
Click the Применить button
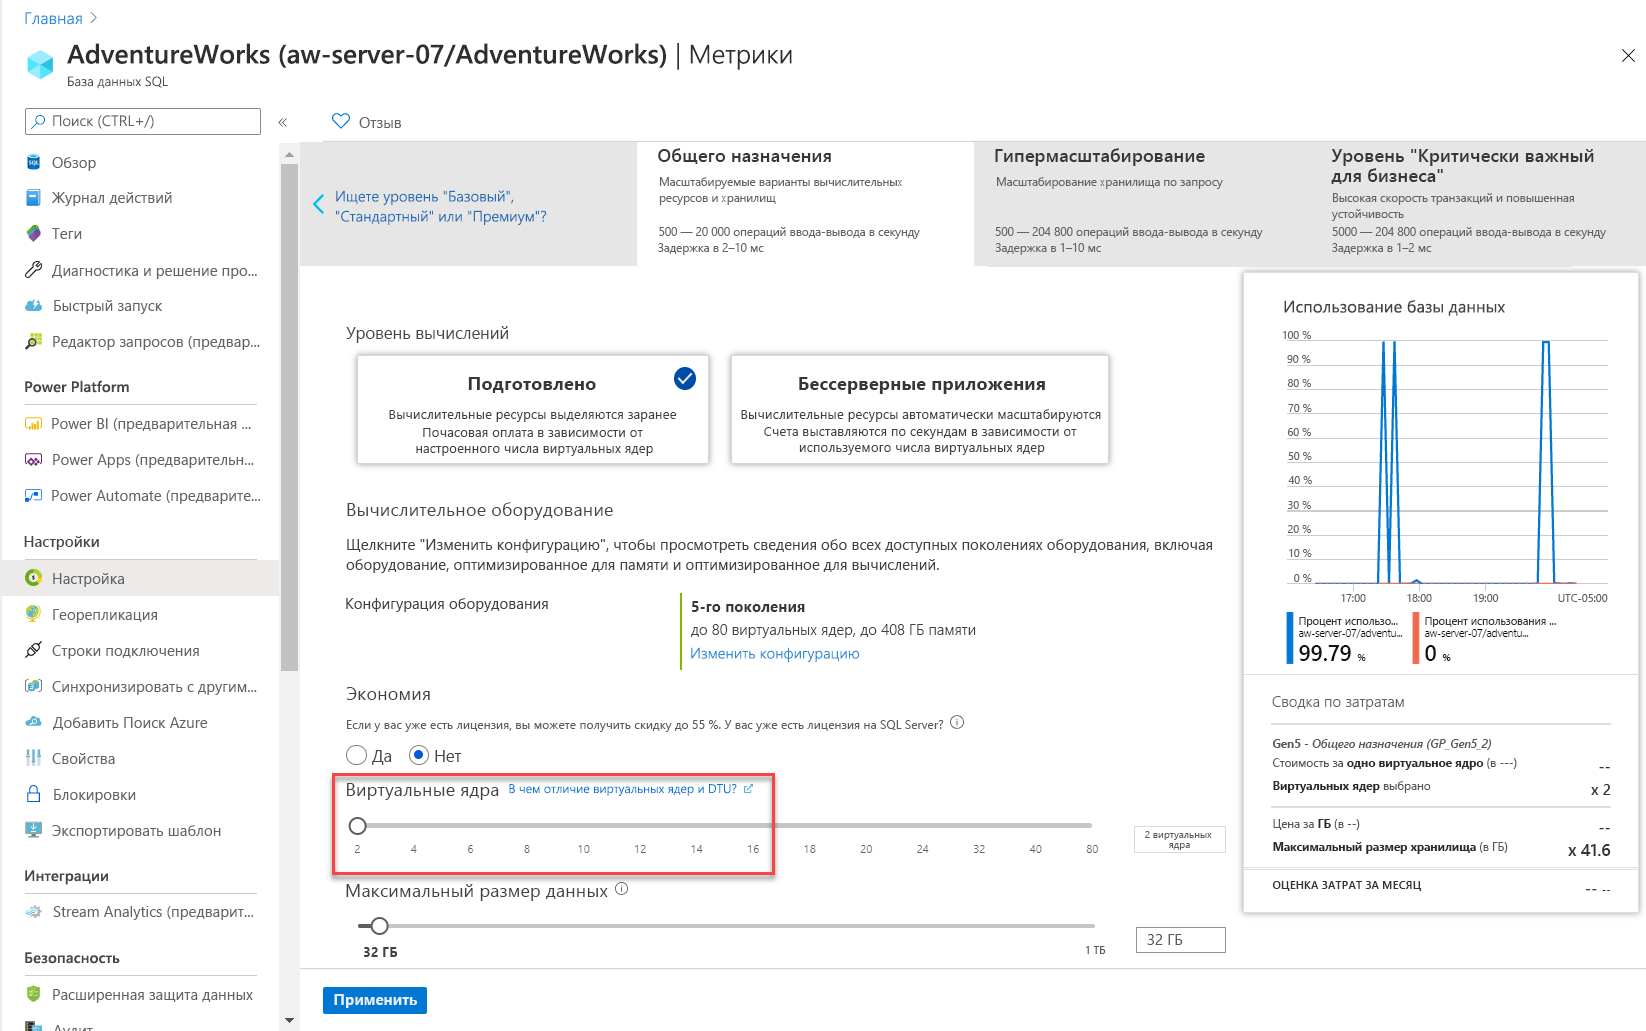click(375, 1000)
